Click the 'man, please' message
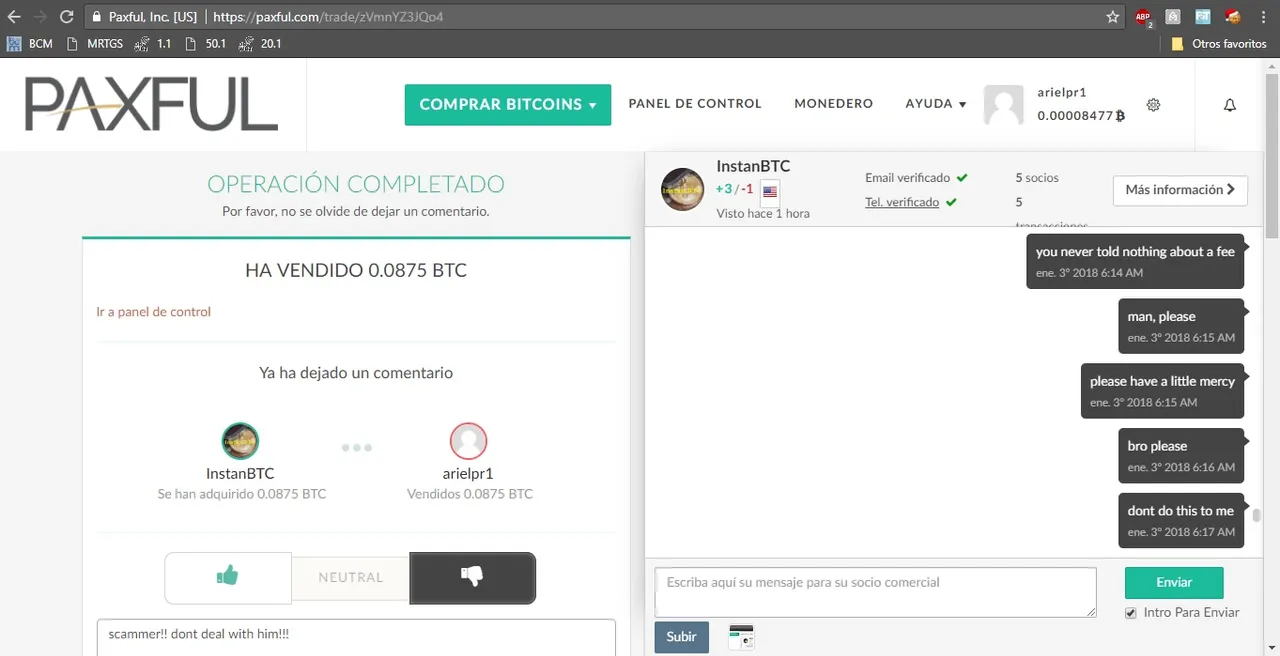The width and height of the screenshot is (1280, 656). point(1181,326)
